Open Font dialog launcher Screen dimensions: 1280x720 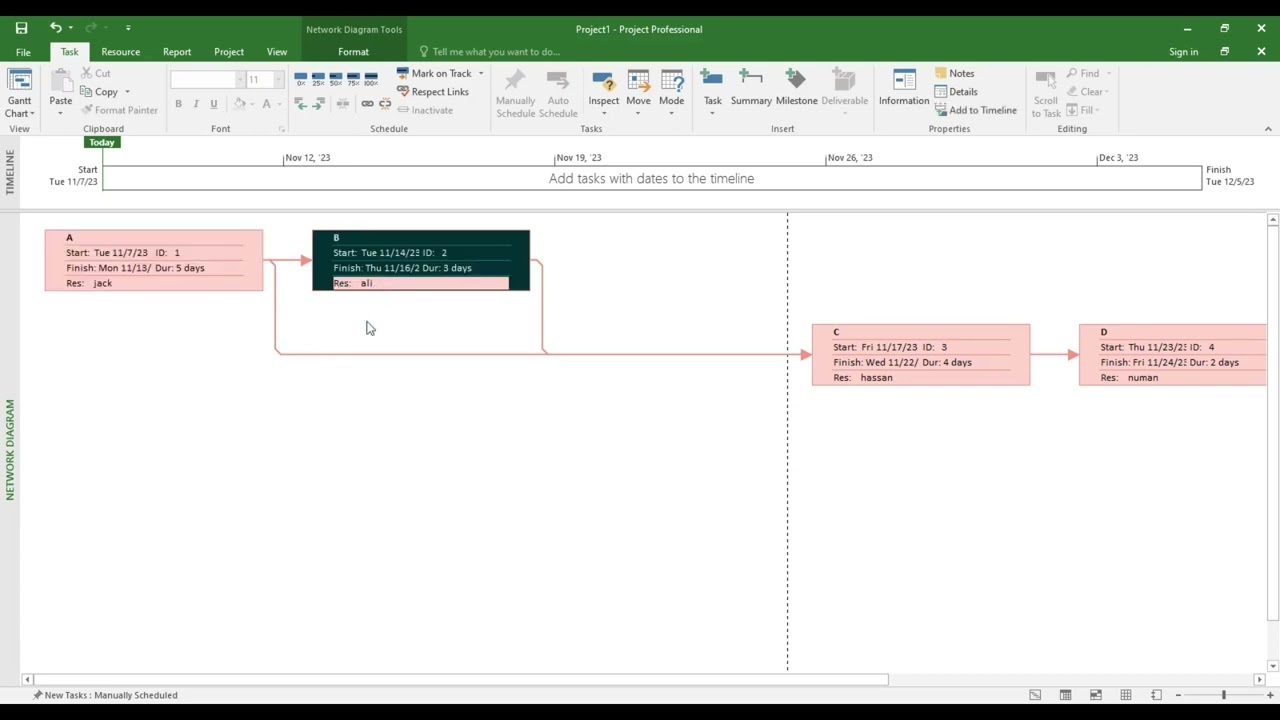pyautogui.click(x=281, y=129)
